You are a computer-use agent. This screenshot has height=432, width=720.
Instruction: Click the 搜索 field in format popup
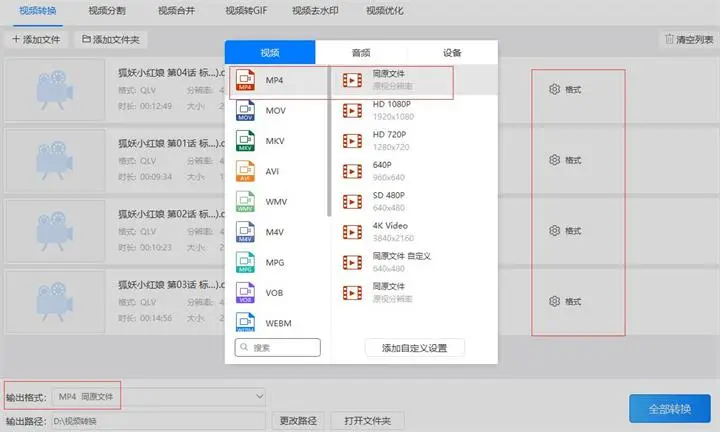277,348
